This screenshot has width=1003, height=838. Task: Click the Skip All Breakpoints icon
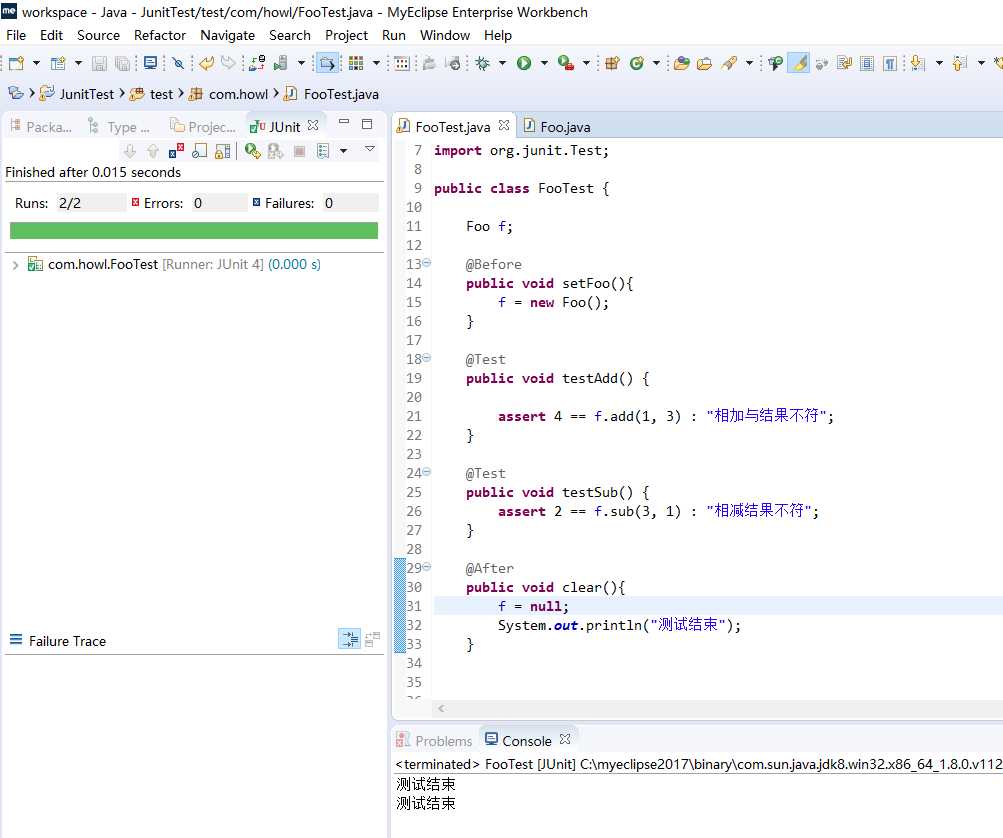[178, 63]
